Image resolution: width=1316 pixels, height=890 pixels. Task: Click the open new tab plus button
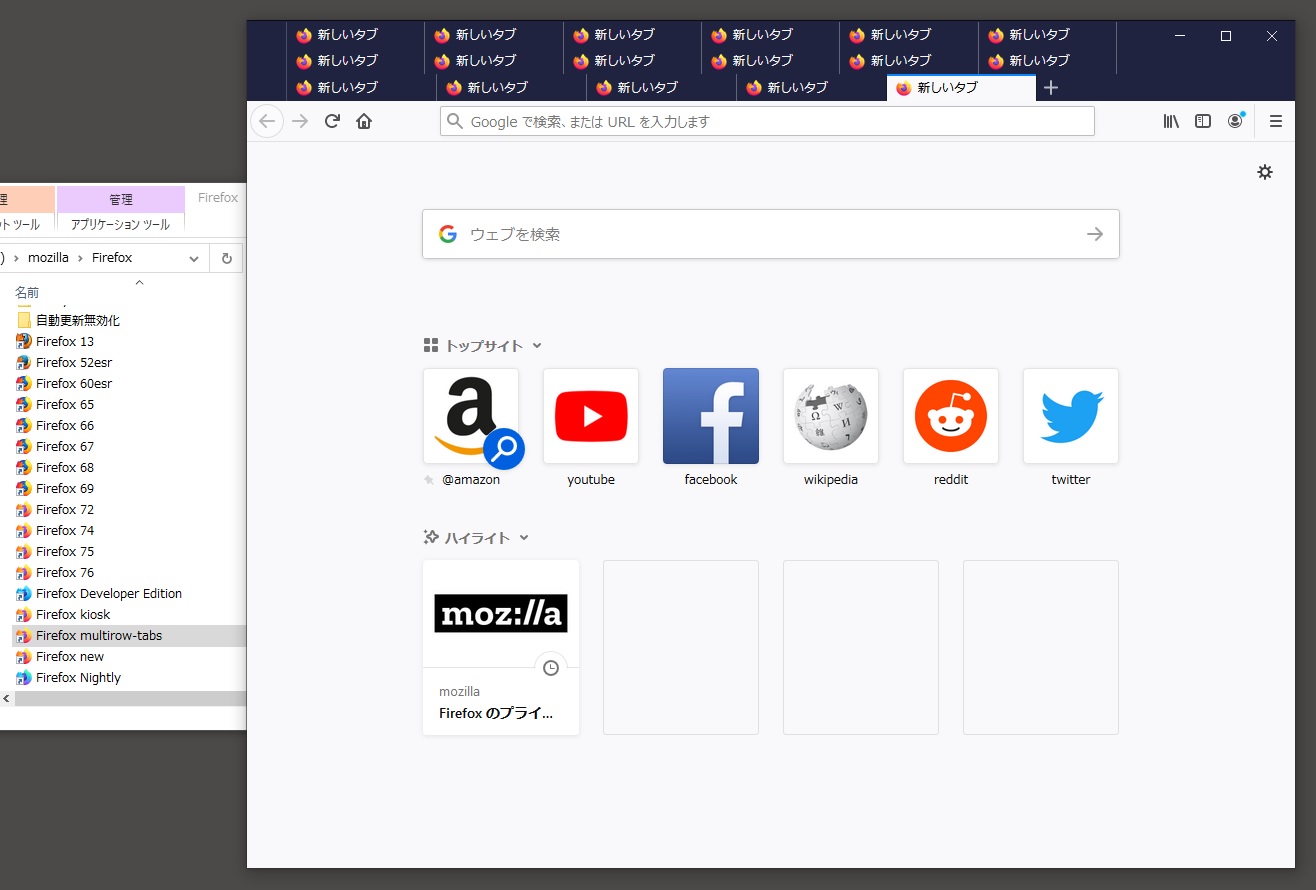pos(1050,88)
